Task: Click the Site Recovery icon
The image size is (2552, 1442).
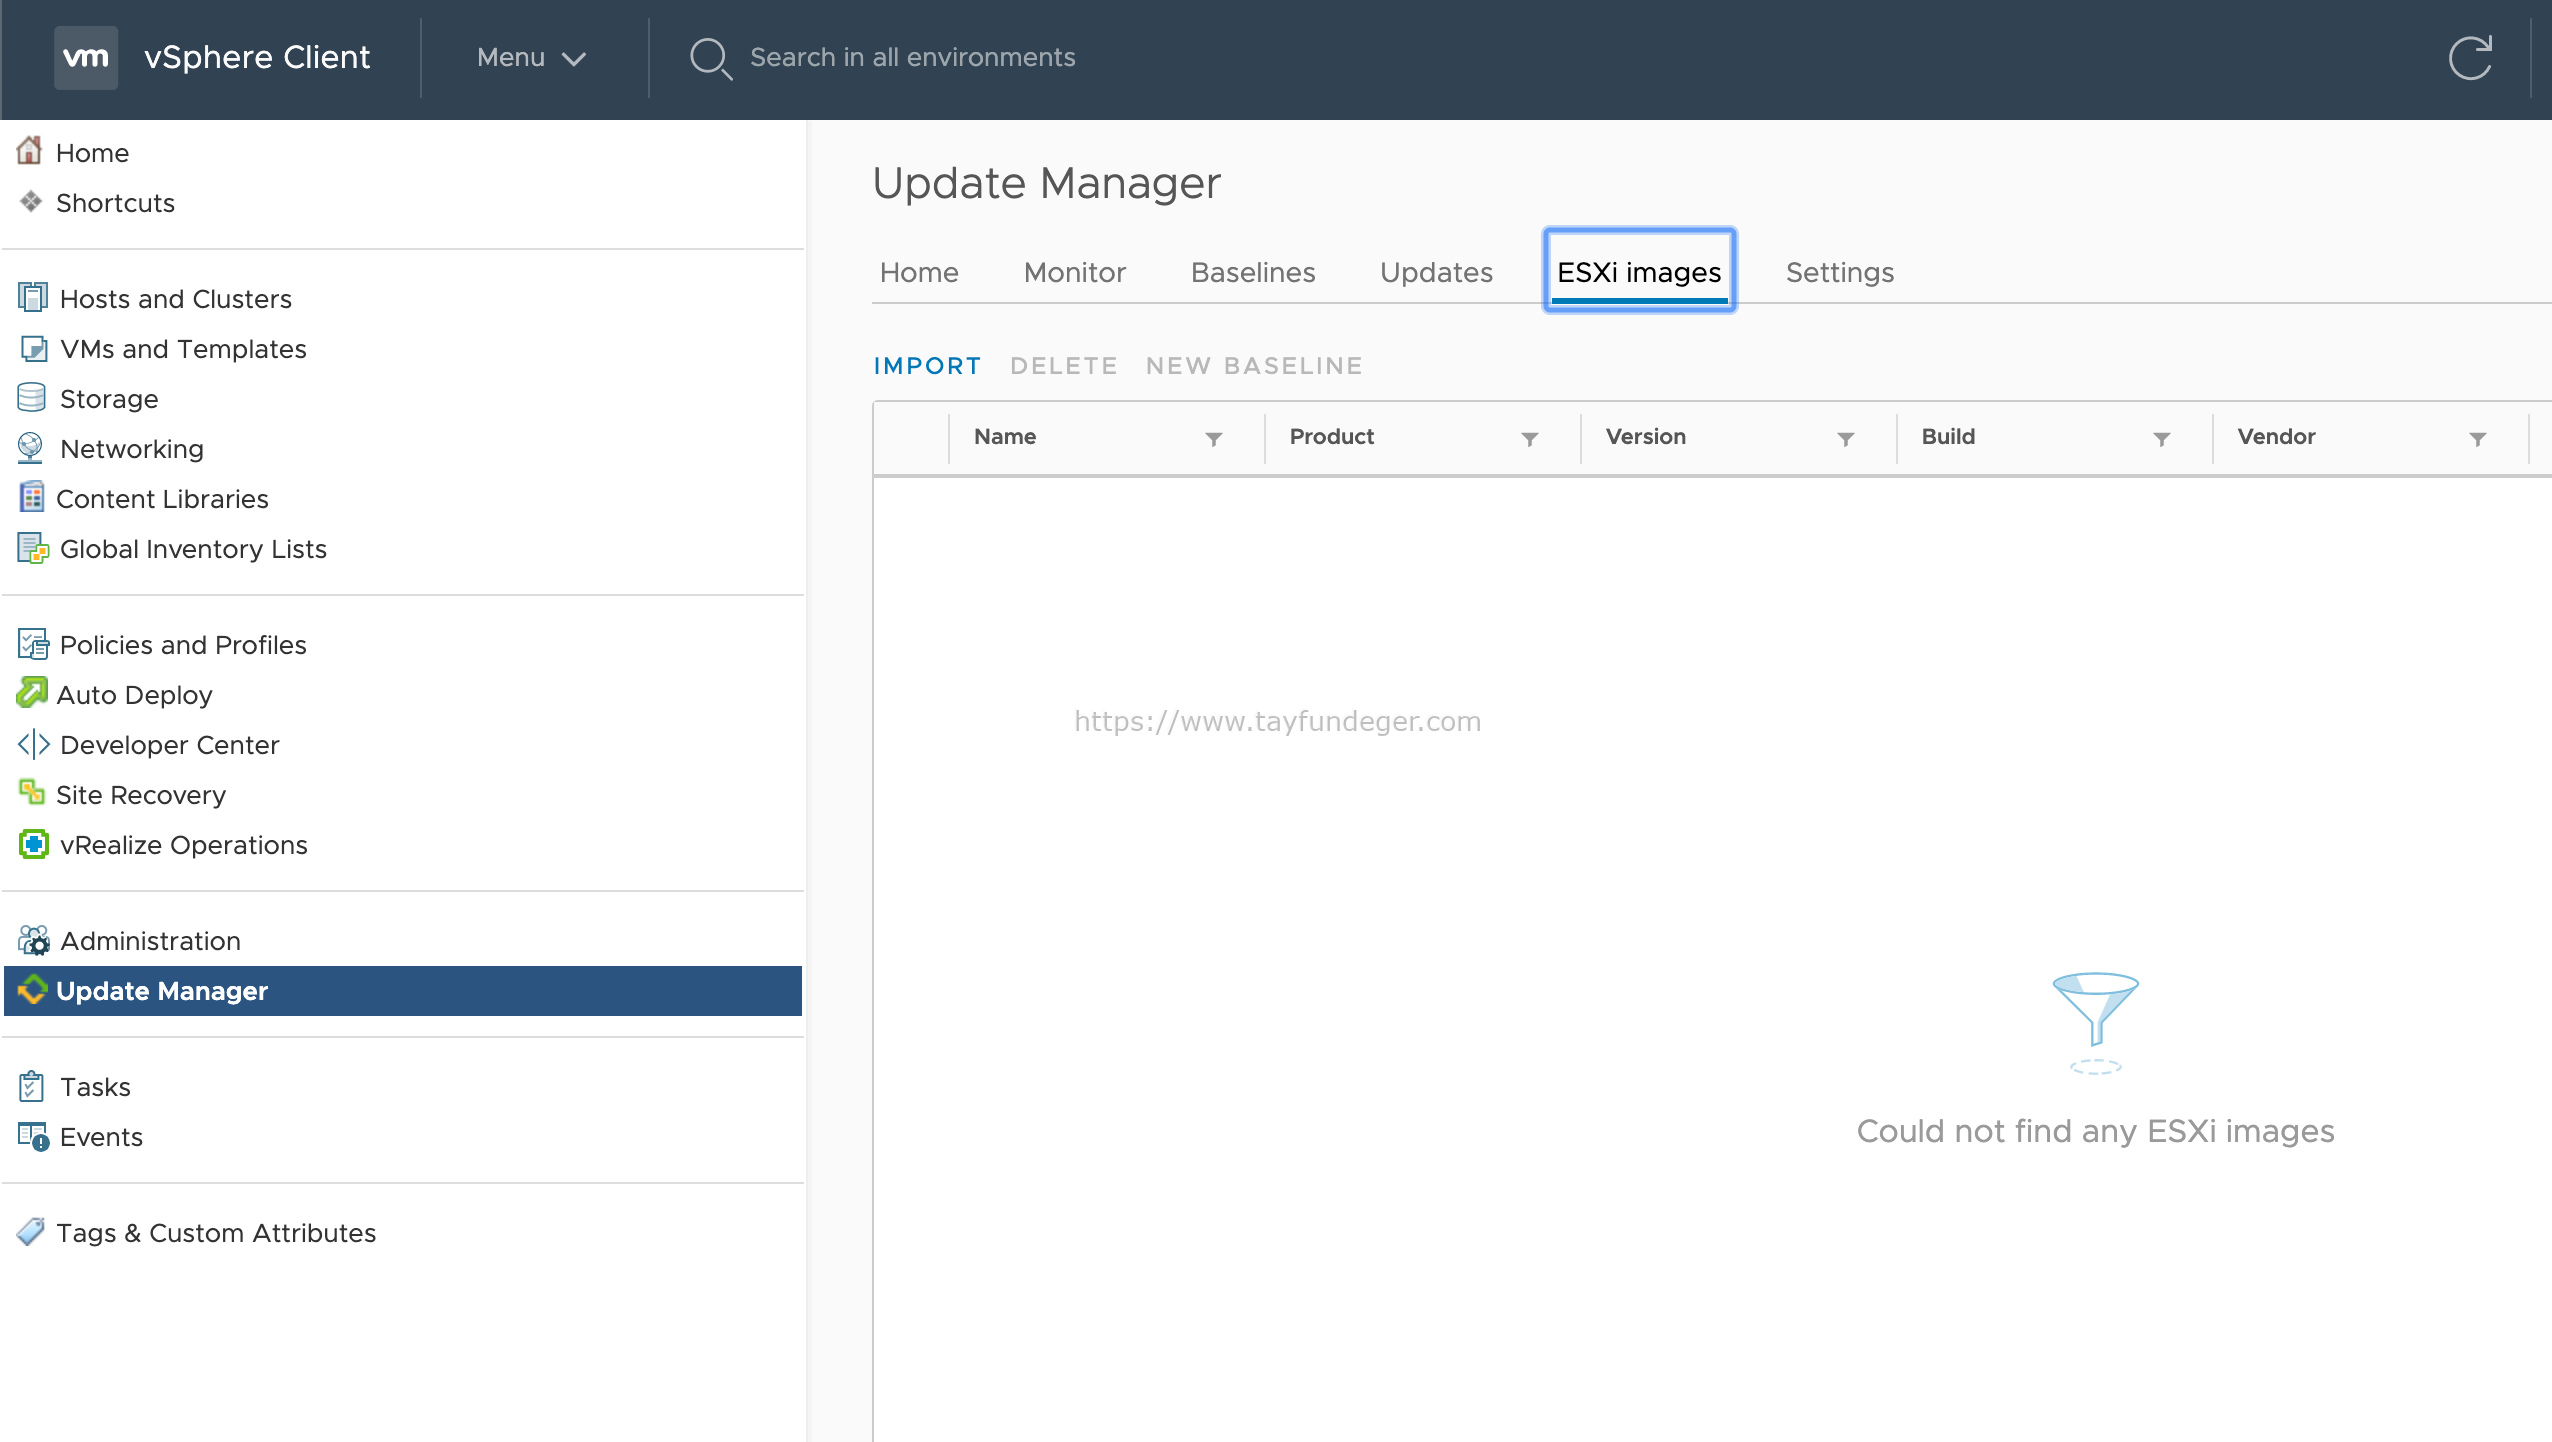Action: (x=32, y=793)
